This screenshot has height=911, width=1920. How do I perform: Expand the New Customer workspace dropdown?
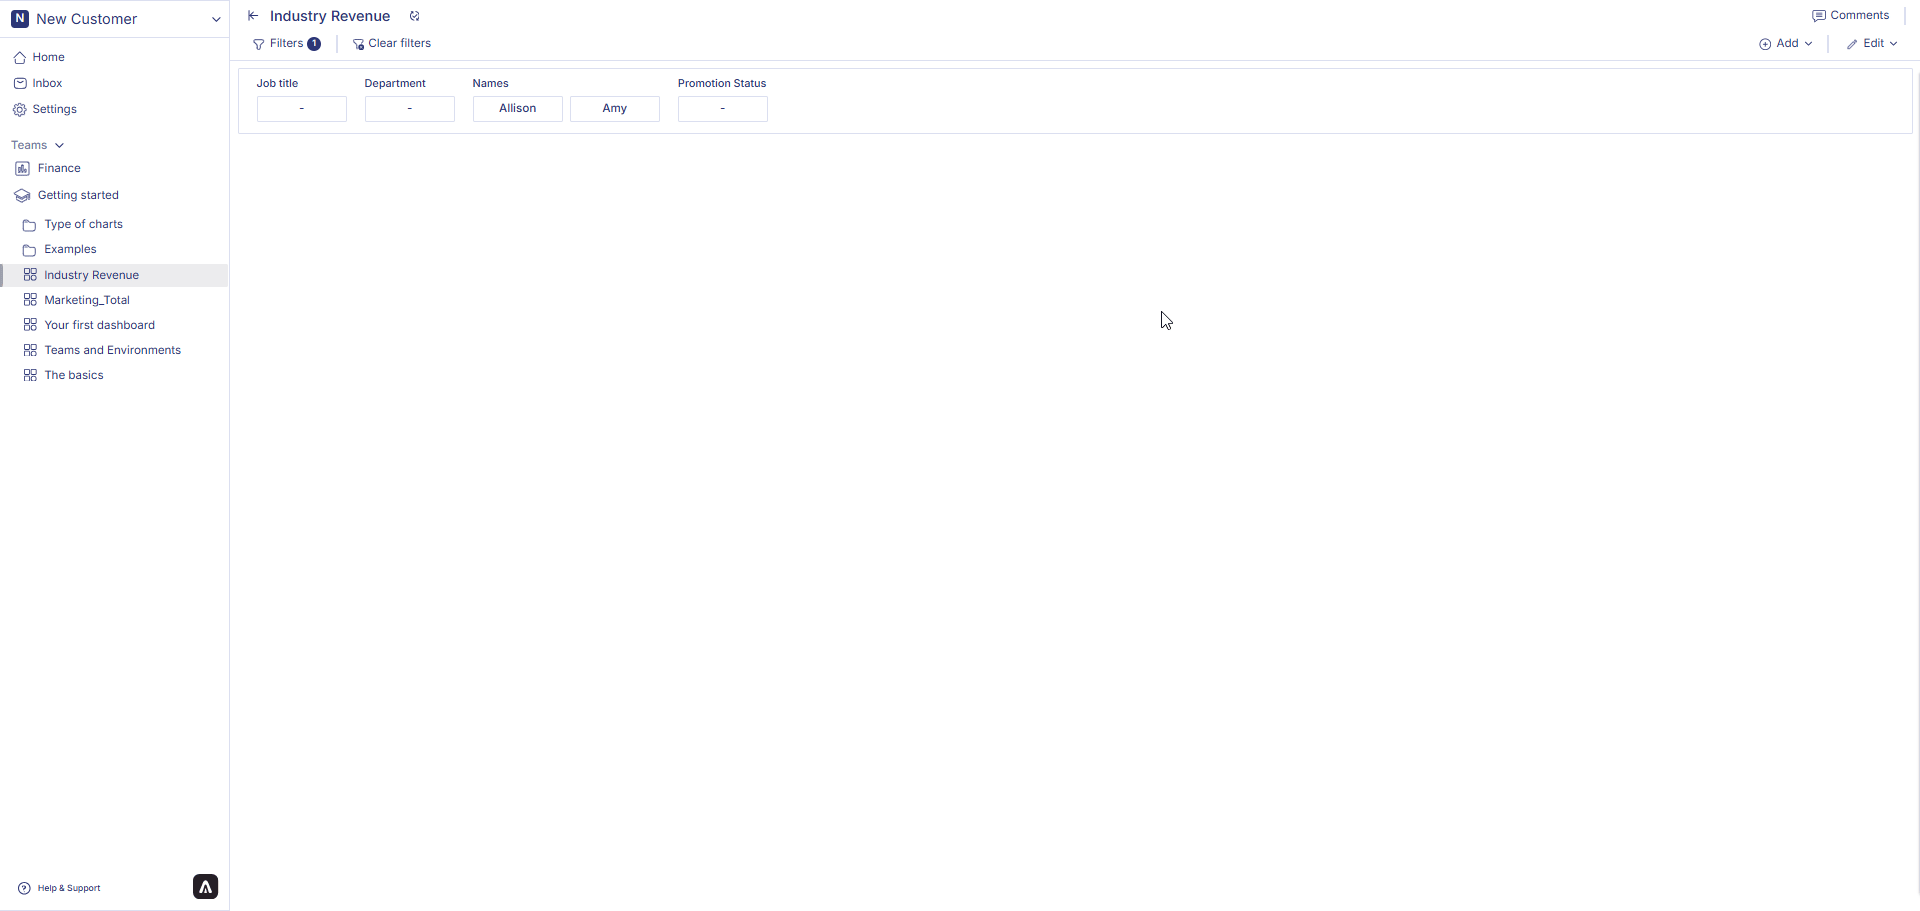click(x=215, y=19)
